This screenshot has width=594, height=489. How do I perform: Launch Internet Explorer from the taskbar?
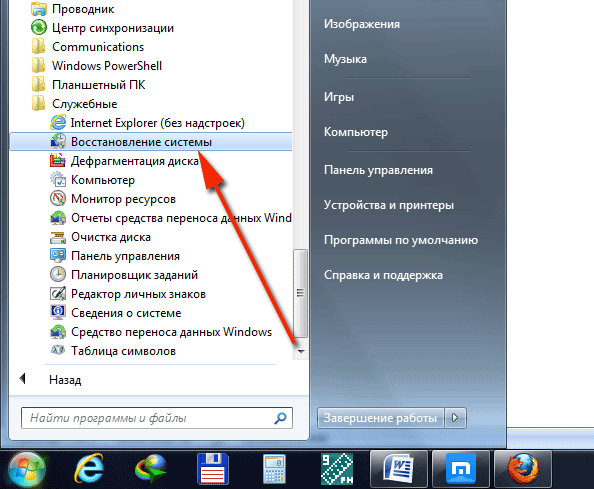pos(89,469)
